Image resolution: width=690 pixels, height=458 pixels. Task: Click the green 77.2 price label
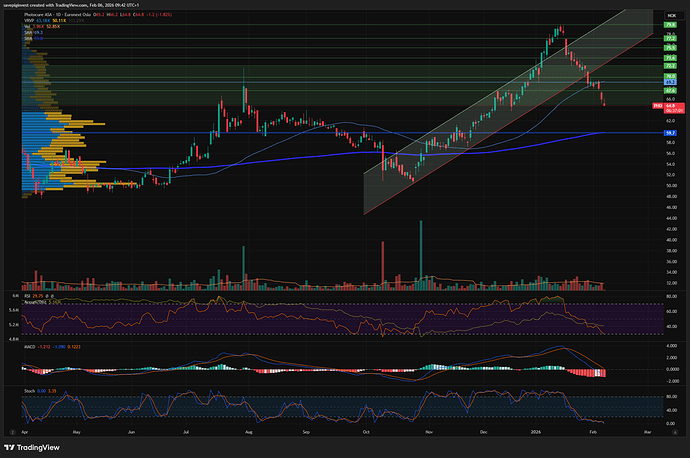[x=670, y=38]
